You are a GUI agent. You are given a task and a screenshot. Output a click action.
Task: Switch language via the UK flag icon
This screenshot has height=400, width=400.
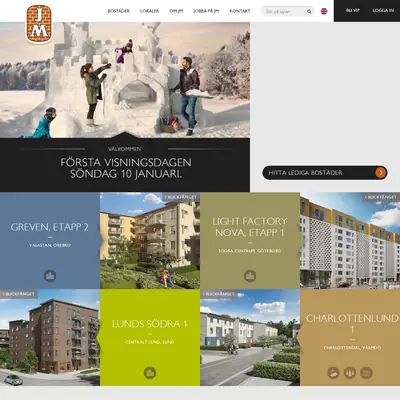(x=324, y=11)
